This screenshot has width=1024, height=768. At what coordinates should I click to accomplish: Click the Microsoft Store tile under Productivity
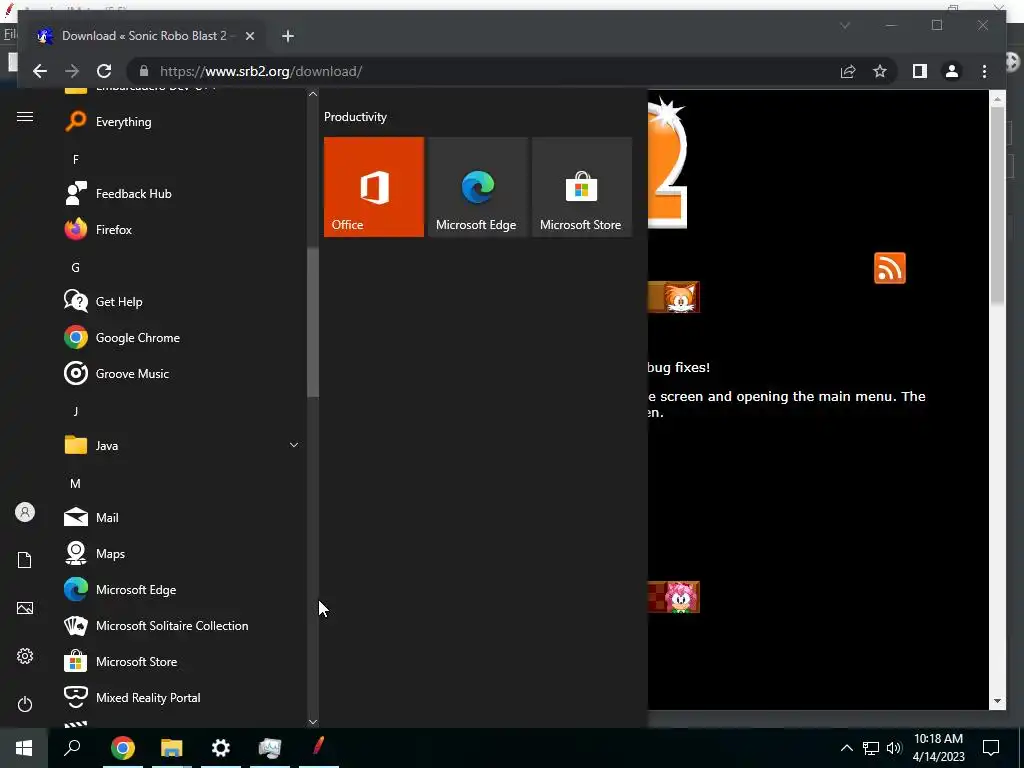point(582,187)
